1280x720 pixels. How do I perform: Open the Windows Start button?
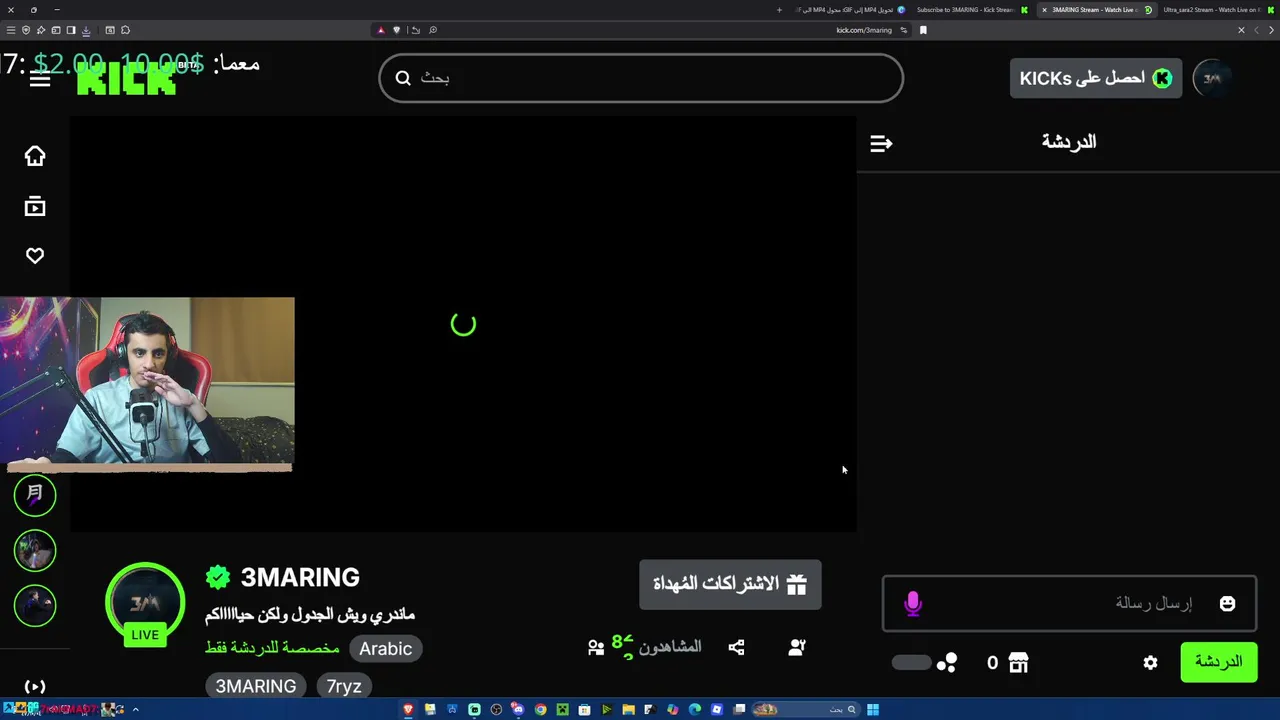point(873,710)
